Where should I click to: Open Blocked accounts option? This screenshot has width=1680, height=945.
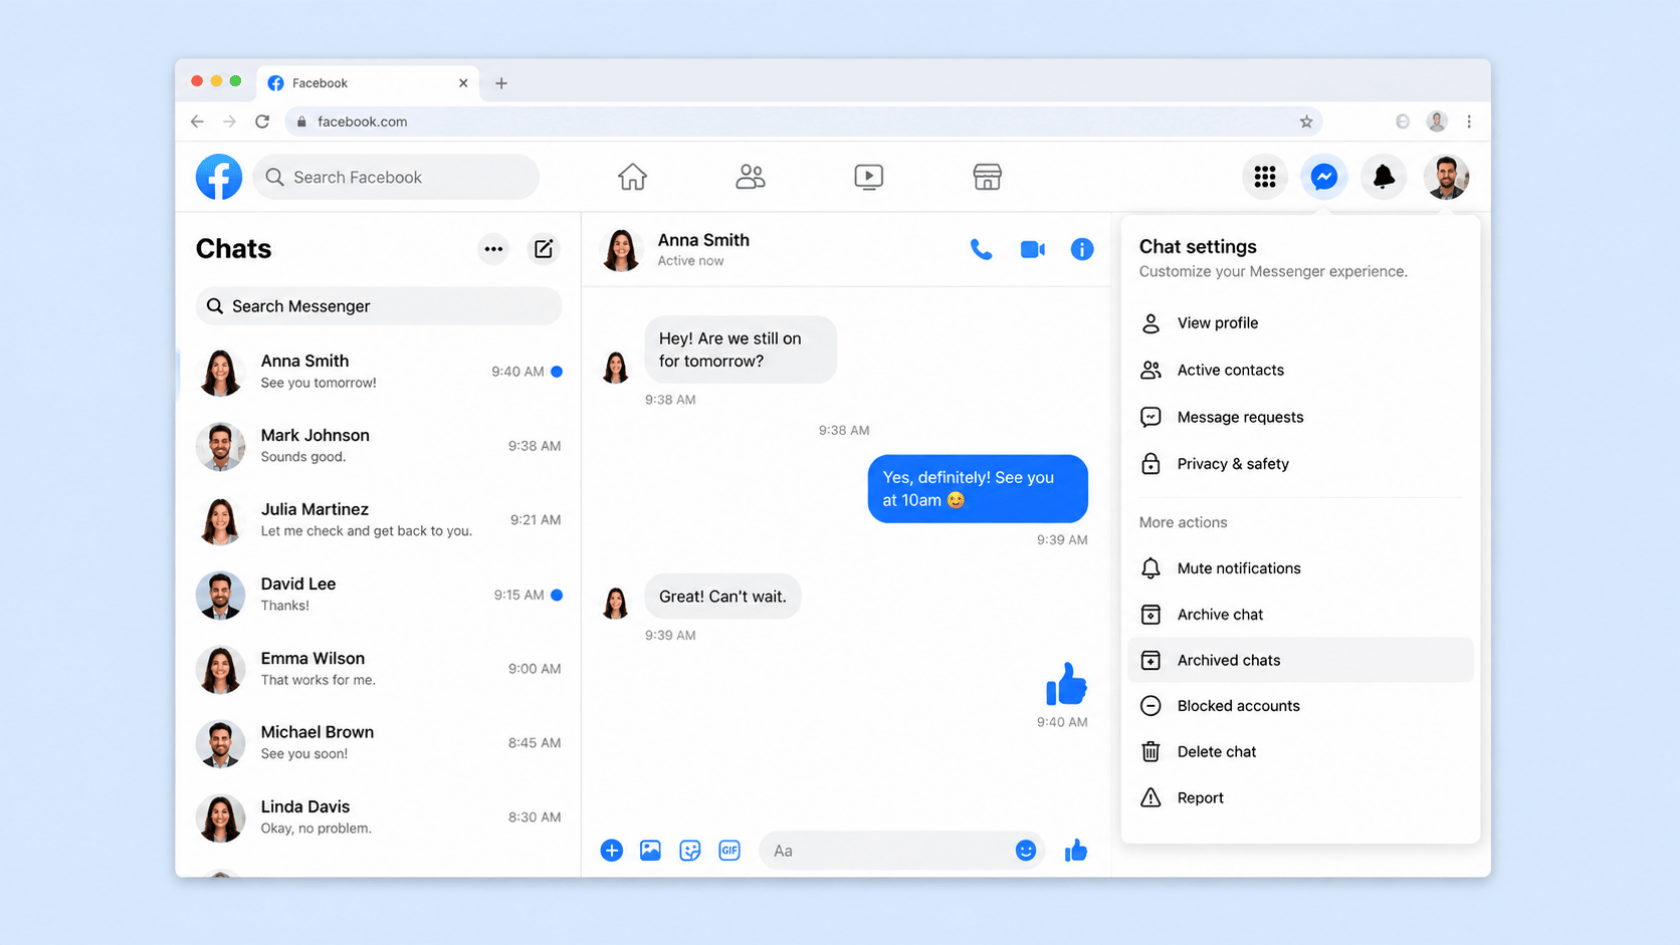(1300, 706)
